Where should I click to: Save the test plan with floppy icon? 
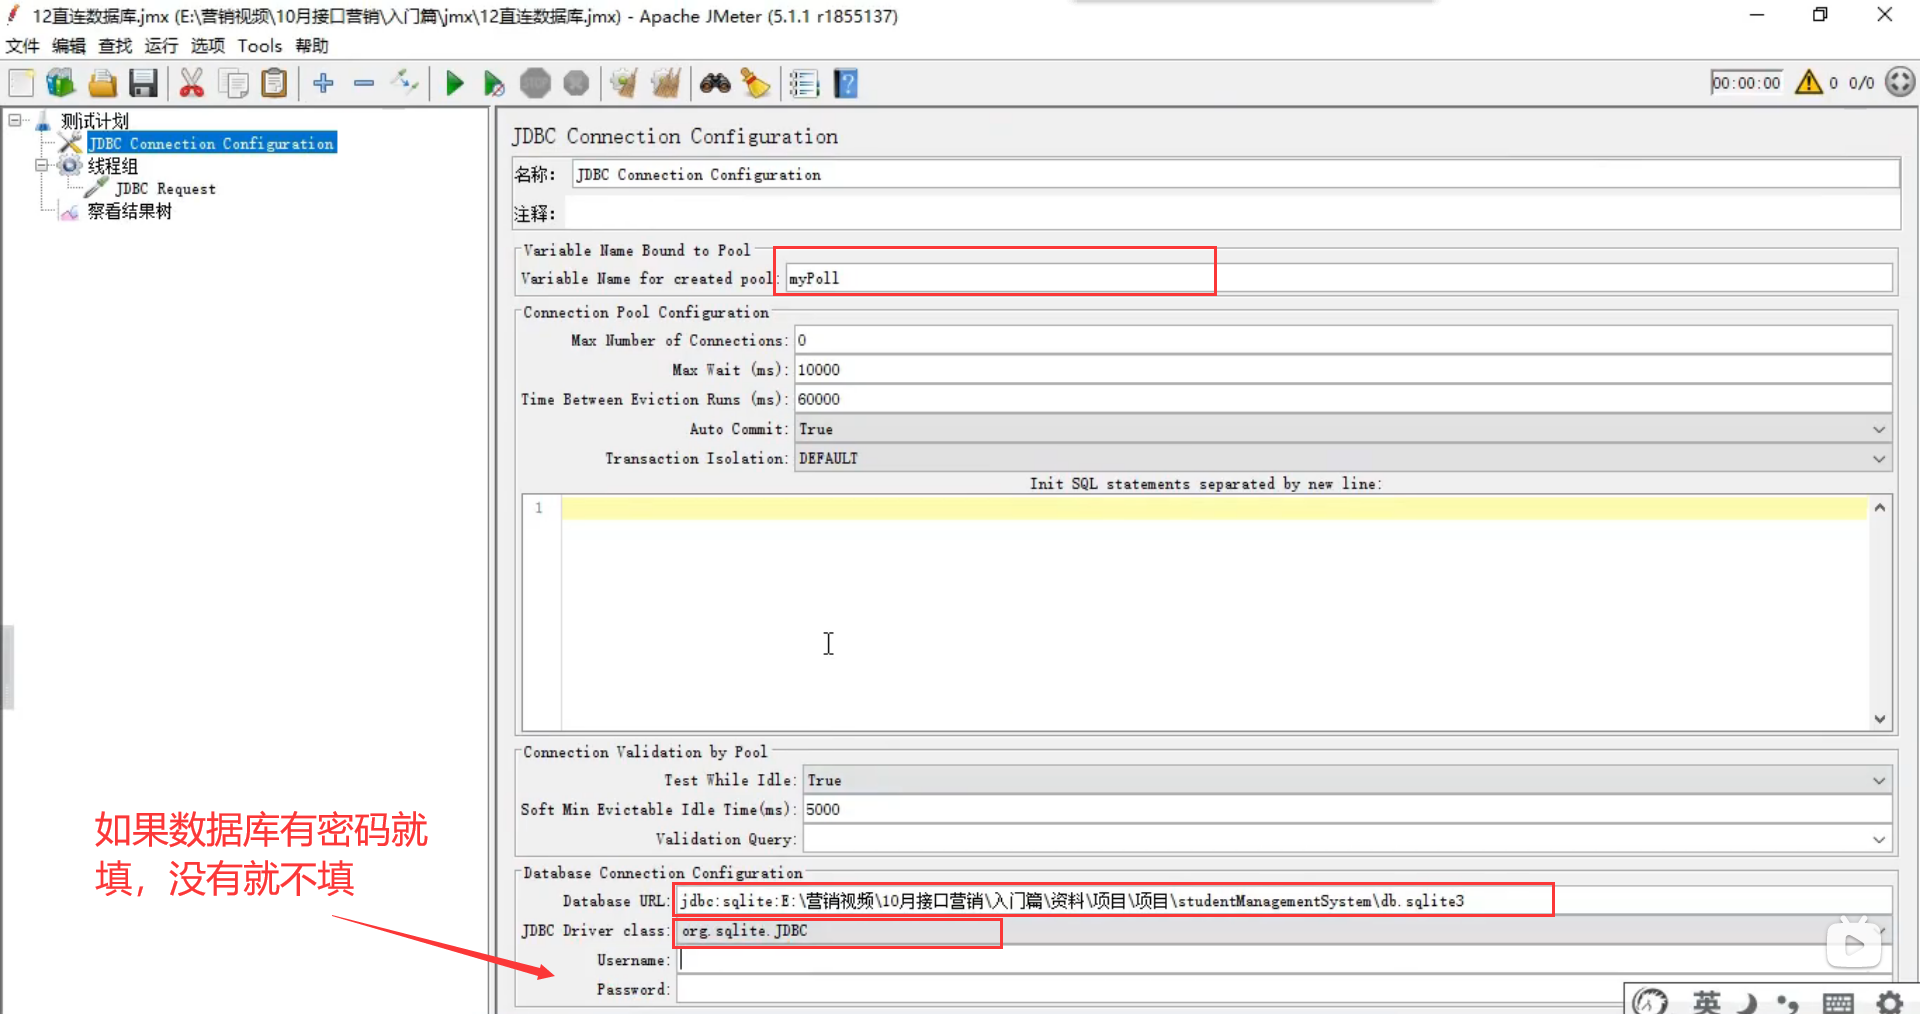[x=143, y=83]
